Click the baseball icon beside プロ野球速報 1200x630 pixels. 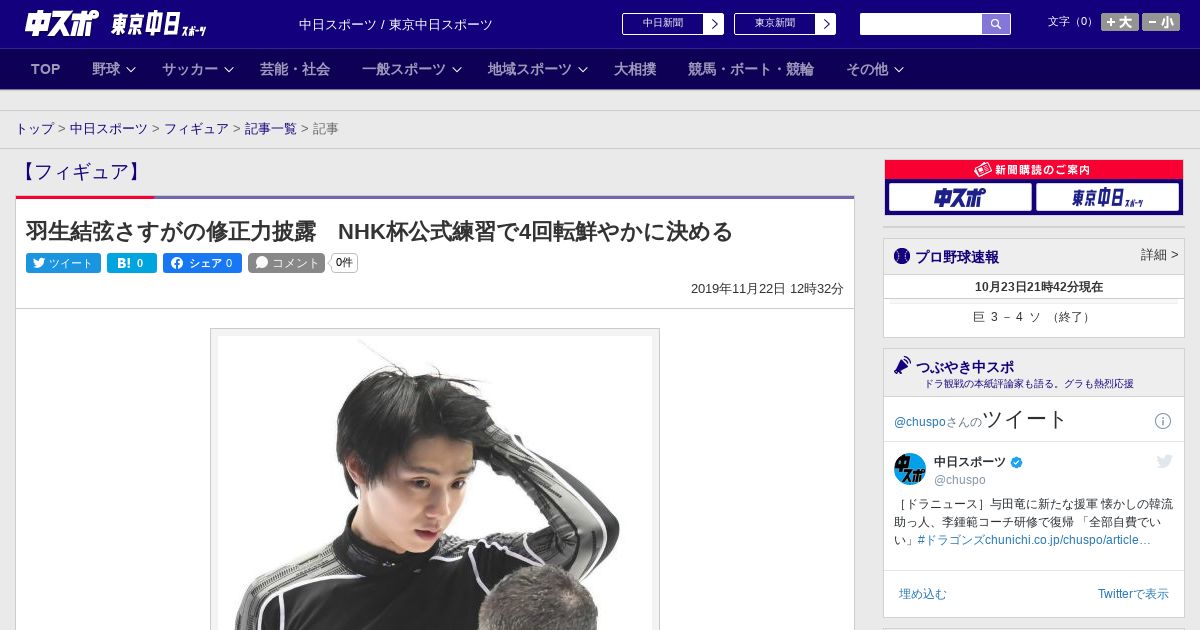(902, 256)
